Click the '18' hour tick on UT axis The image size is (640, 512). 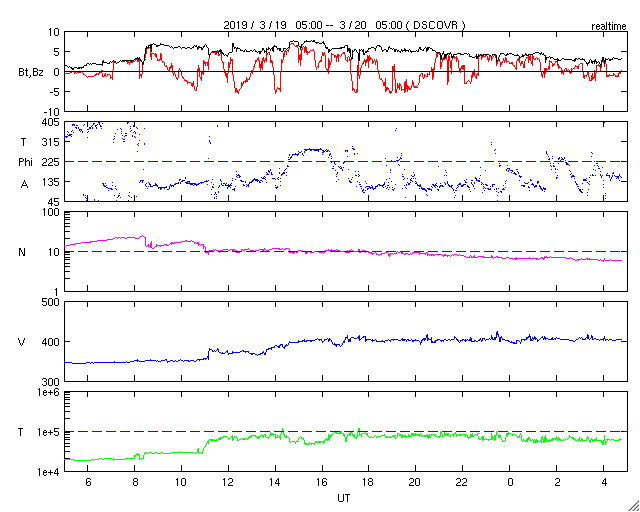pos(369,483)
